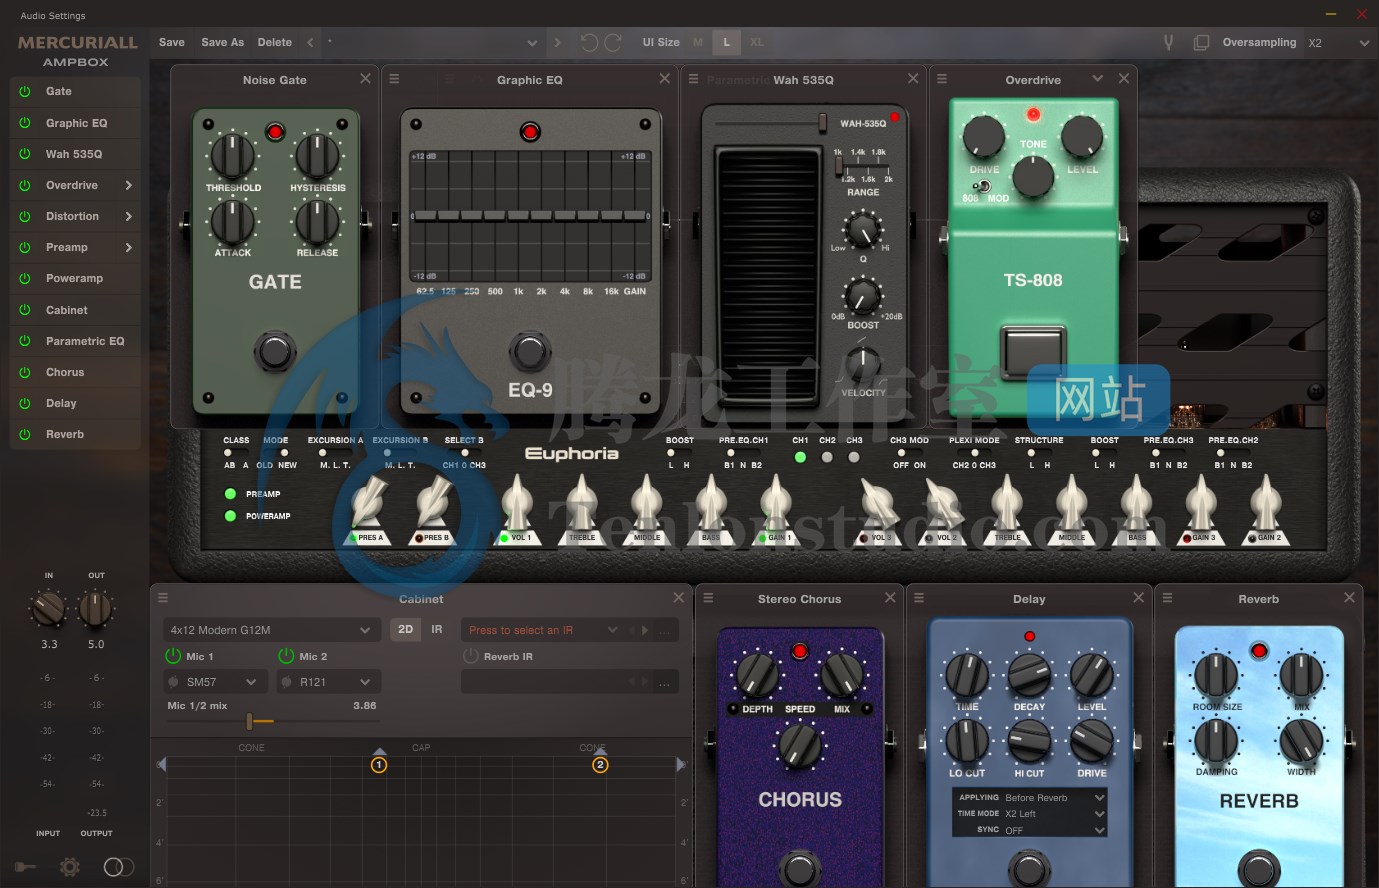Click the red LED on the EQ-9 pedal
This screenshot has width=1379, height=888.
tap(530, 132)
